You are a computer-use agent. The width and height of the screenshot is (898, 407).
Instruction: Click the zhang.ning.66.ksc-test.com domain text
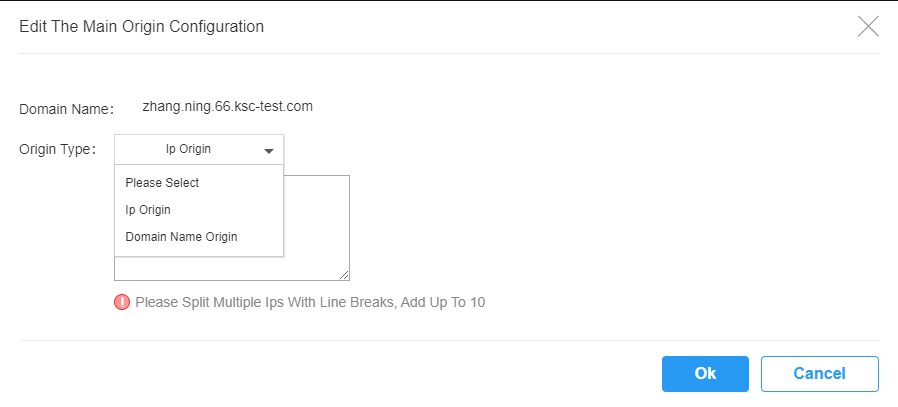(x=227, y=106)
